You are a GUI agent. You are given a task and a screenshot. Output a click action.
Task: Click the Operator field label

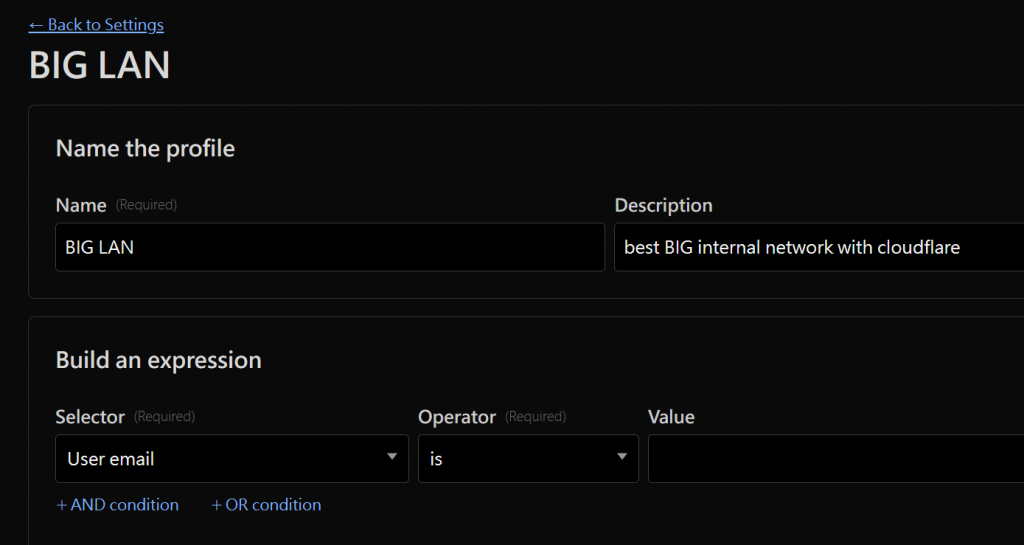coord(456,417)
